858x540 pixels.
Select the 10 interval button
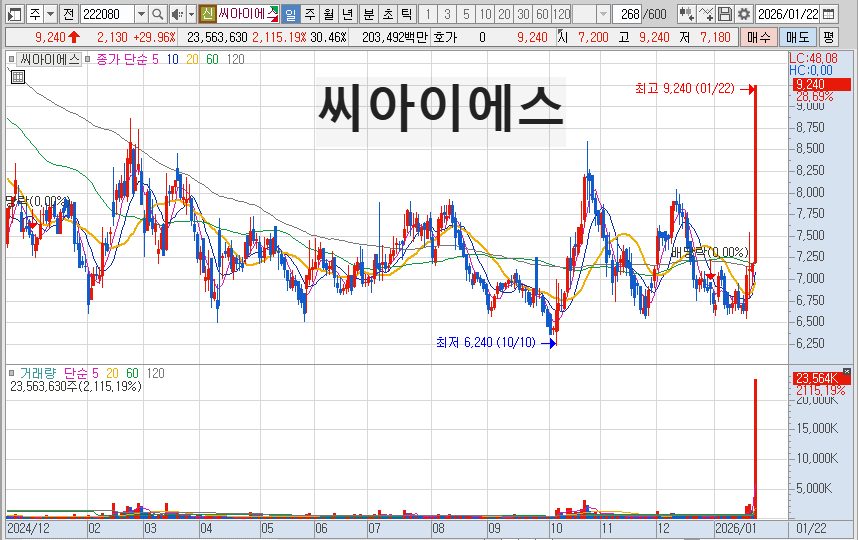tap(485, 14)
